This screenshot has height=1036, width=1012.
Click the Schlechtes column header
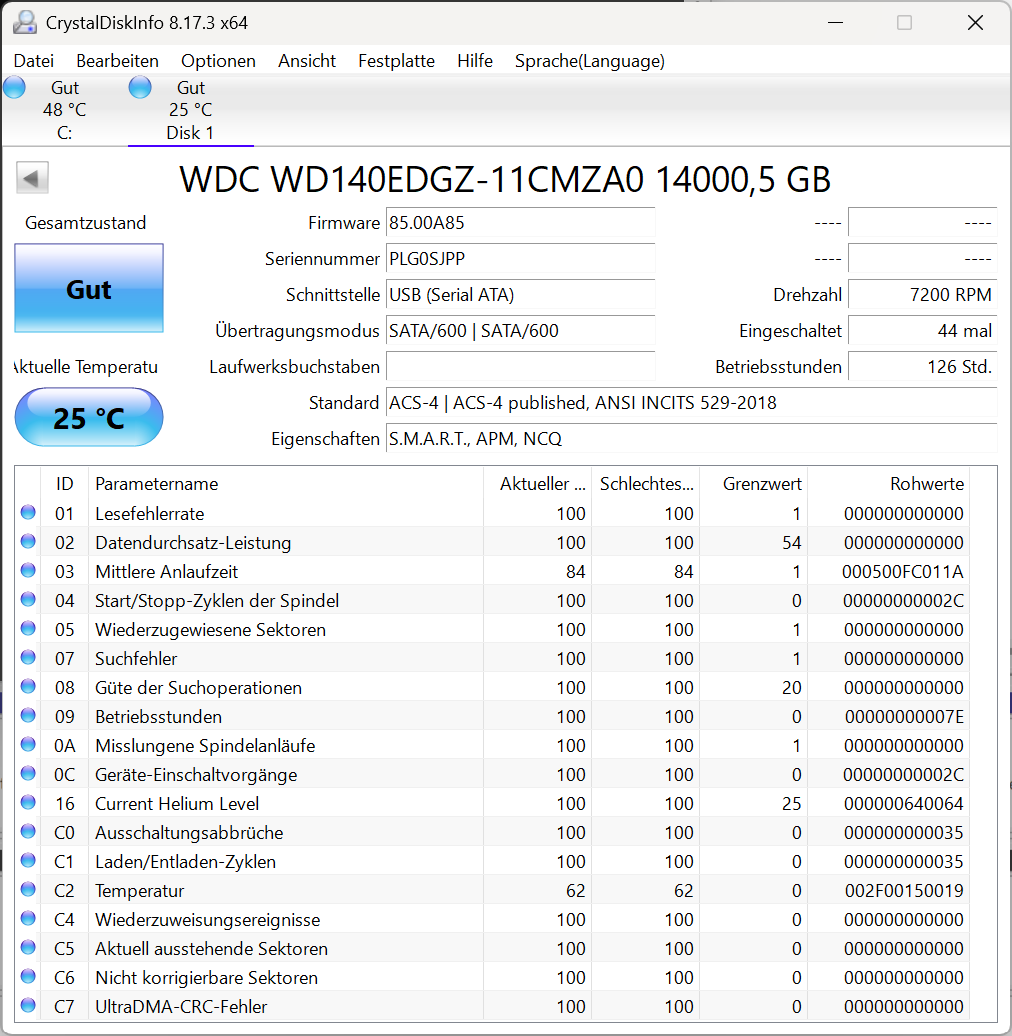click(x=645, y=484)
